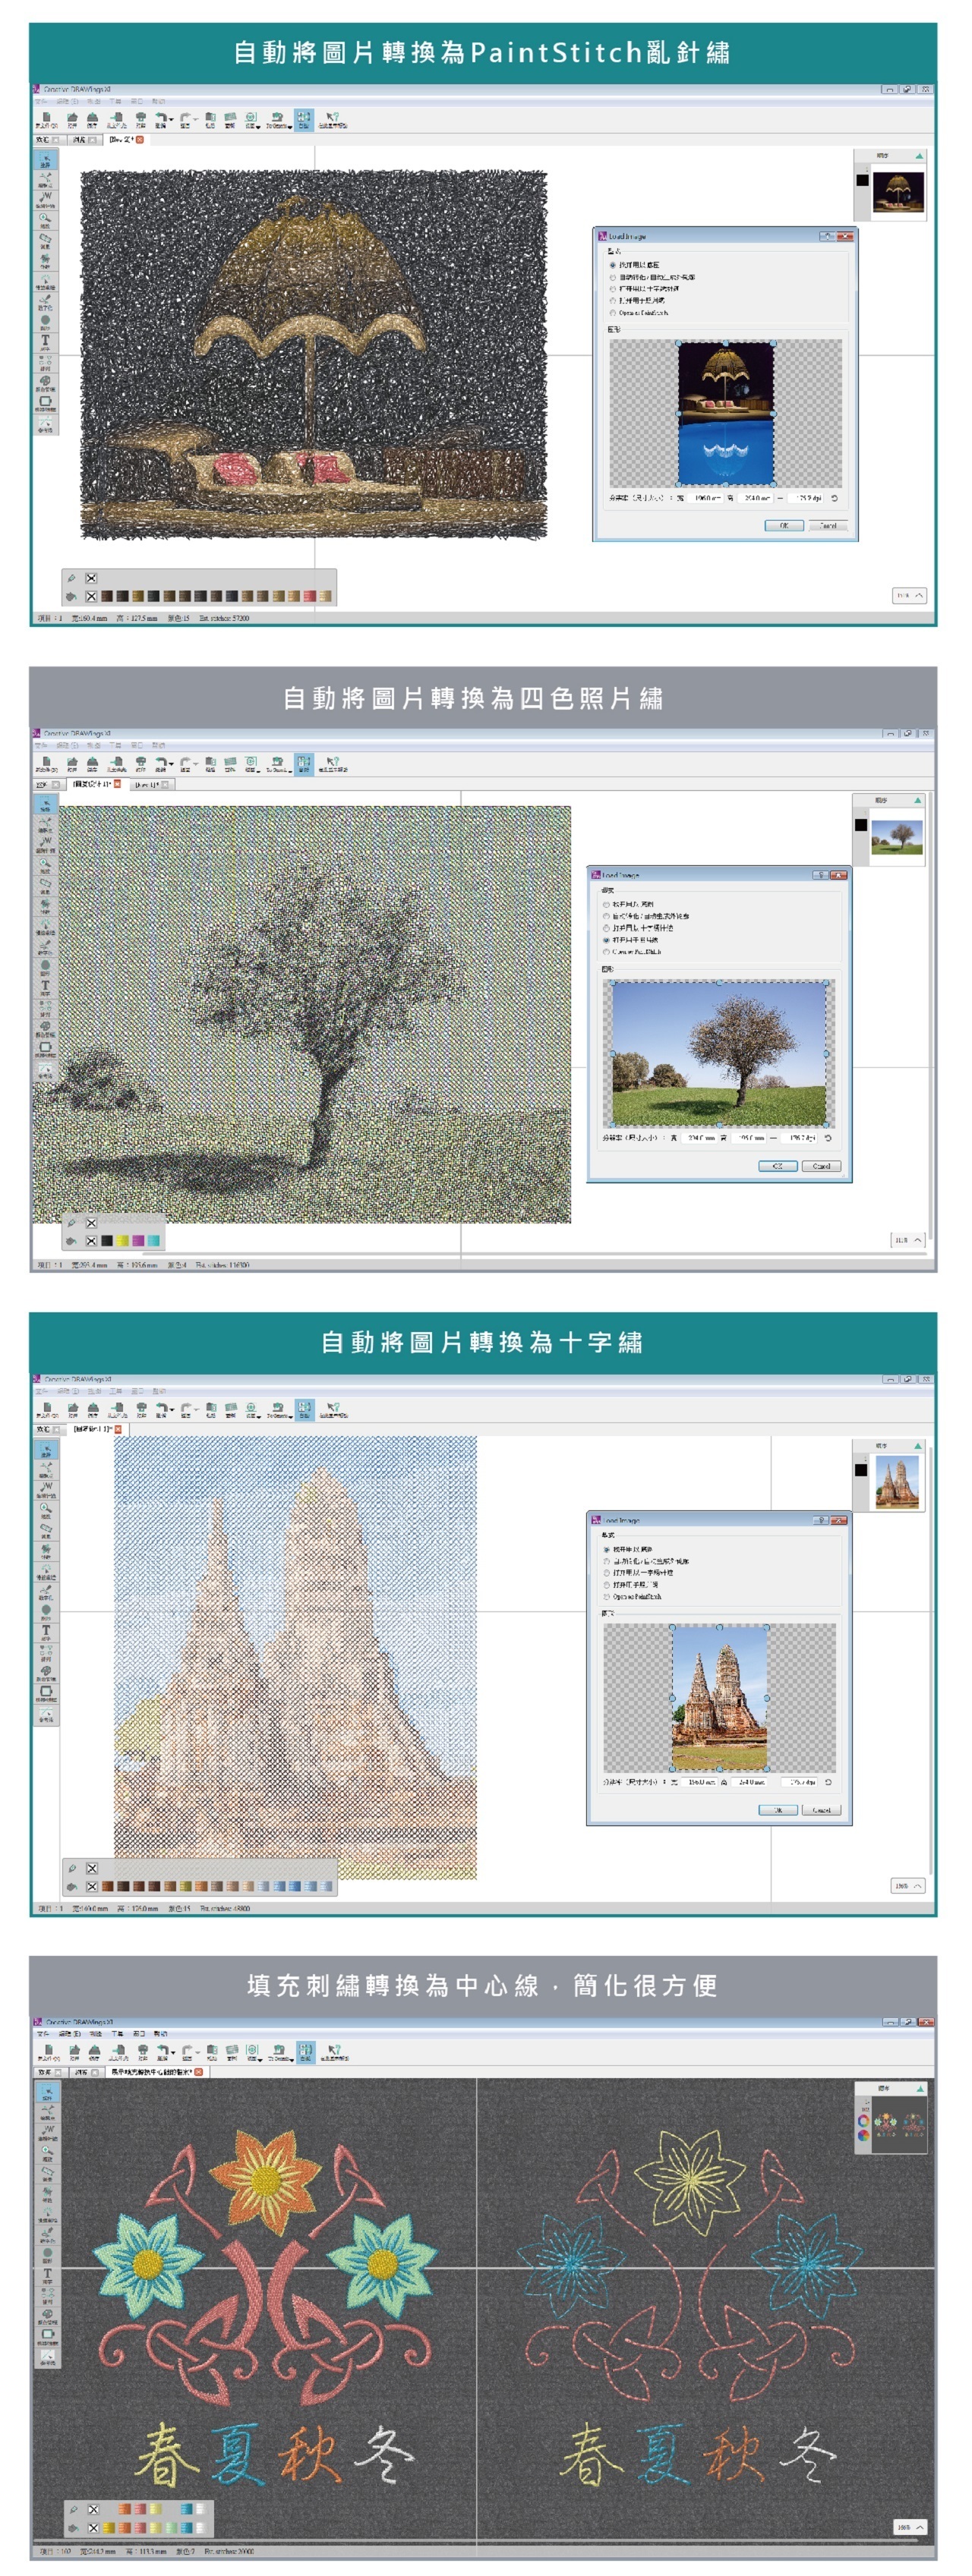Screen dimensions: 972x2576
Task: Collapse the sequence panel triangle in the tree window
Action: tap(917, 800)
